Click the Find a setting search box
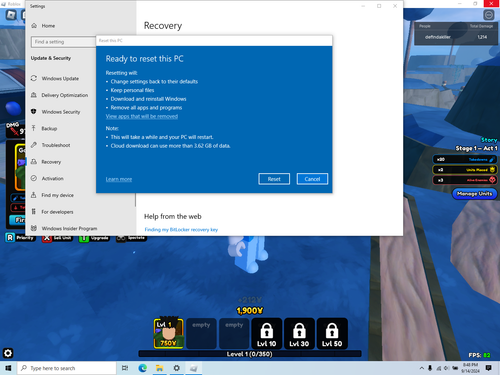Viewport: 500px width, 375px height. (x=63, y=42)
